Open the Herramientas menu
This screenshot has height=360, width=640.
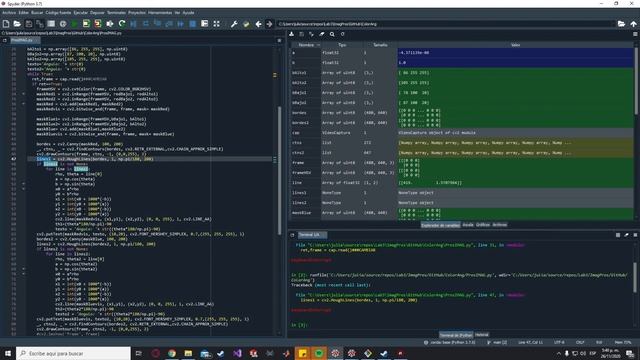pos(160,13)
